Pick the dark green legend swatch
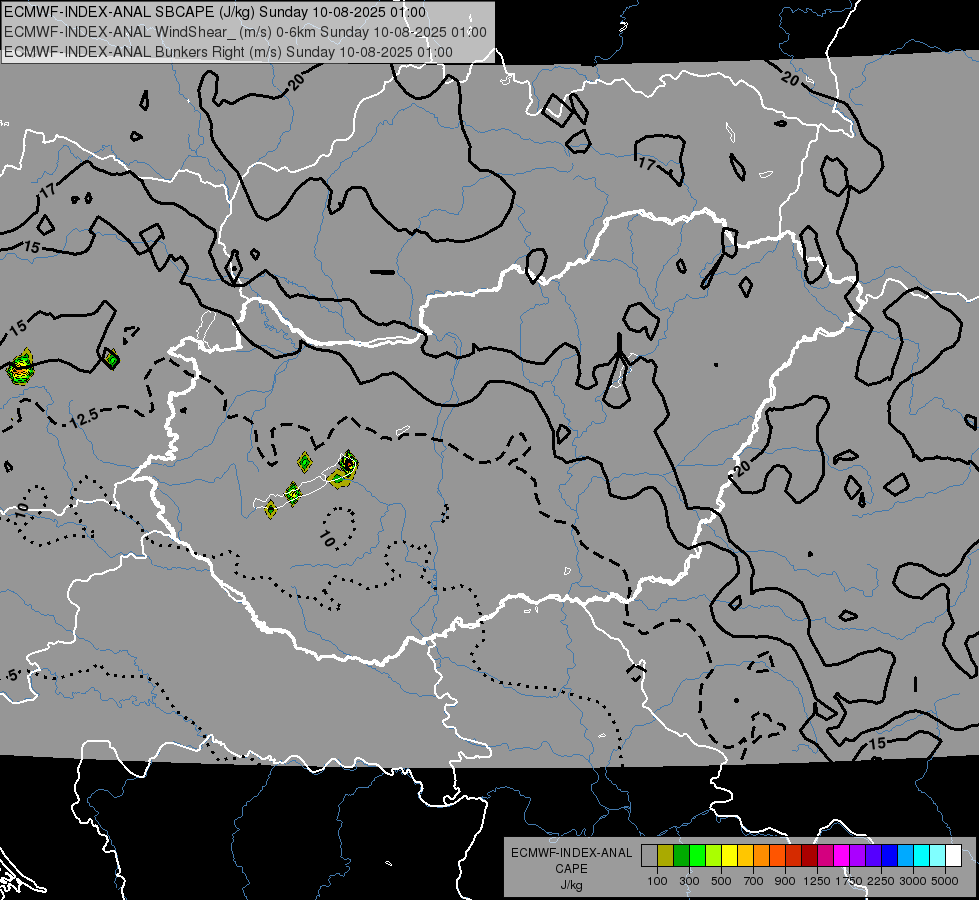This screenshot has height=900, width=979. click(681, 855)
